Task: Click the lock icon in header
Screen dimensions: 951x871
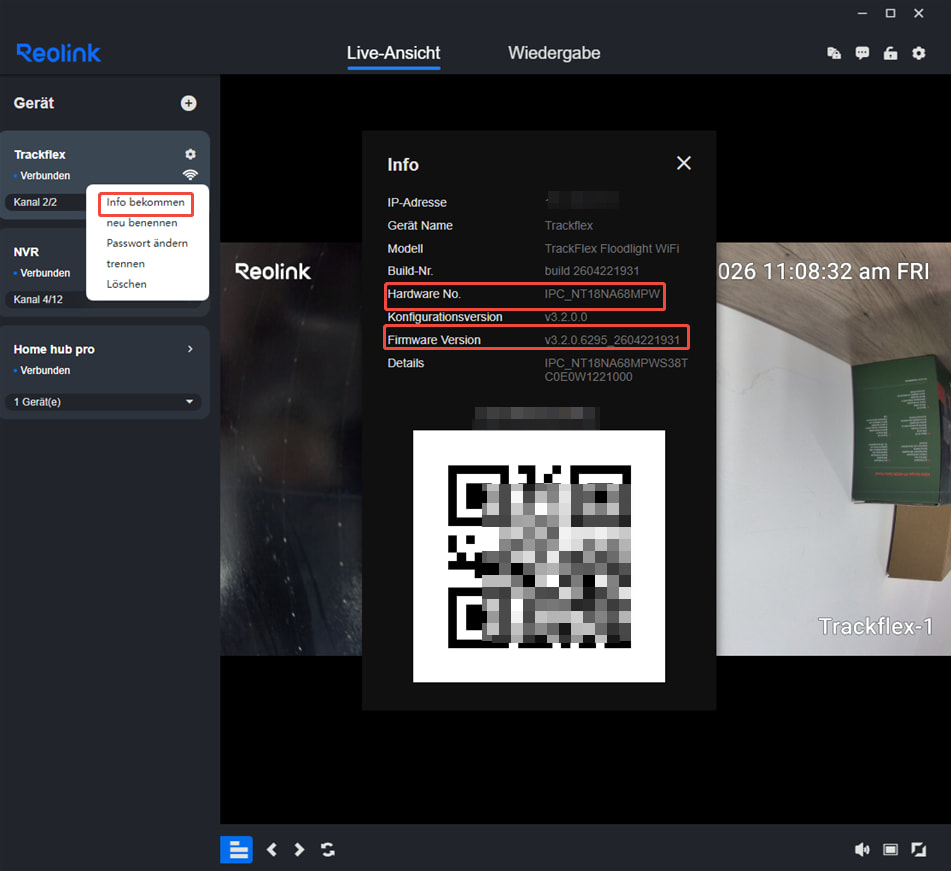Action: (x=890, y=53)
